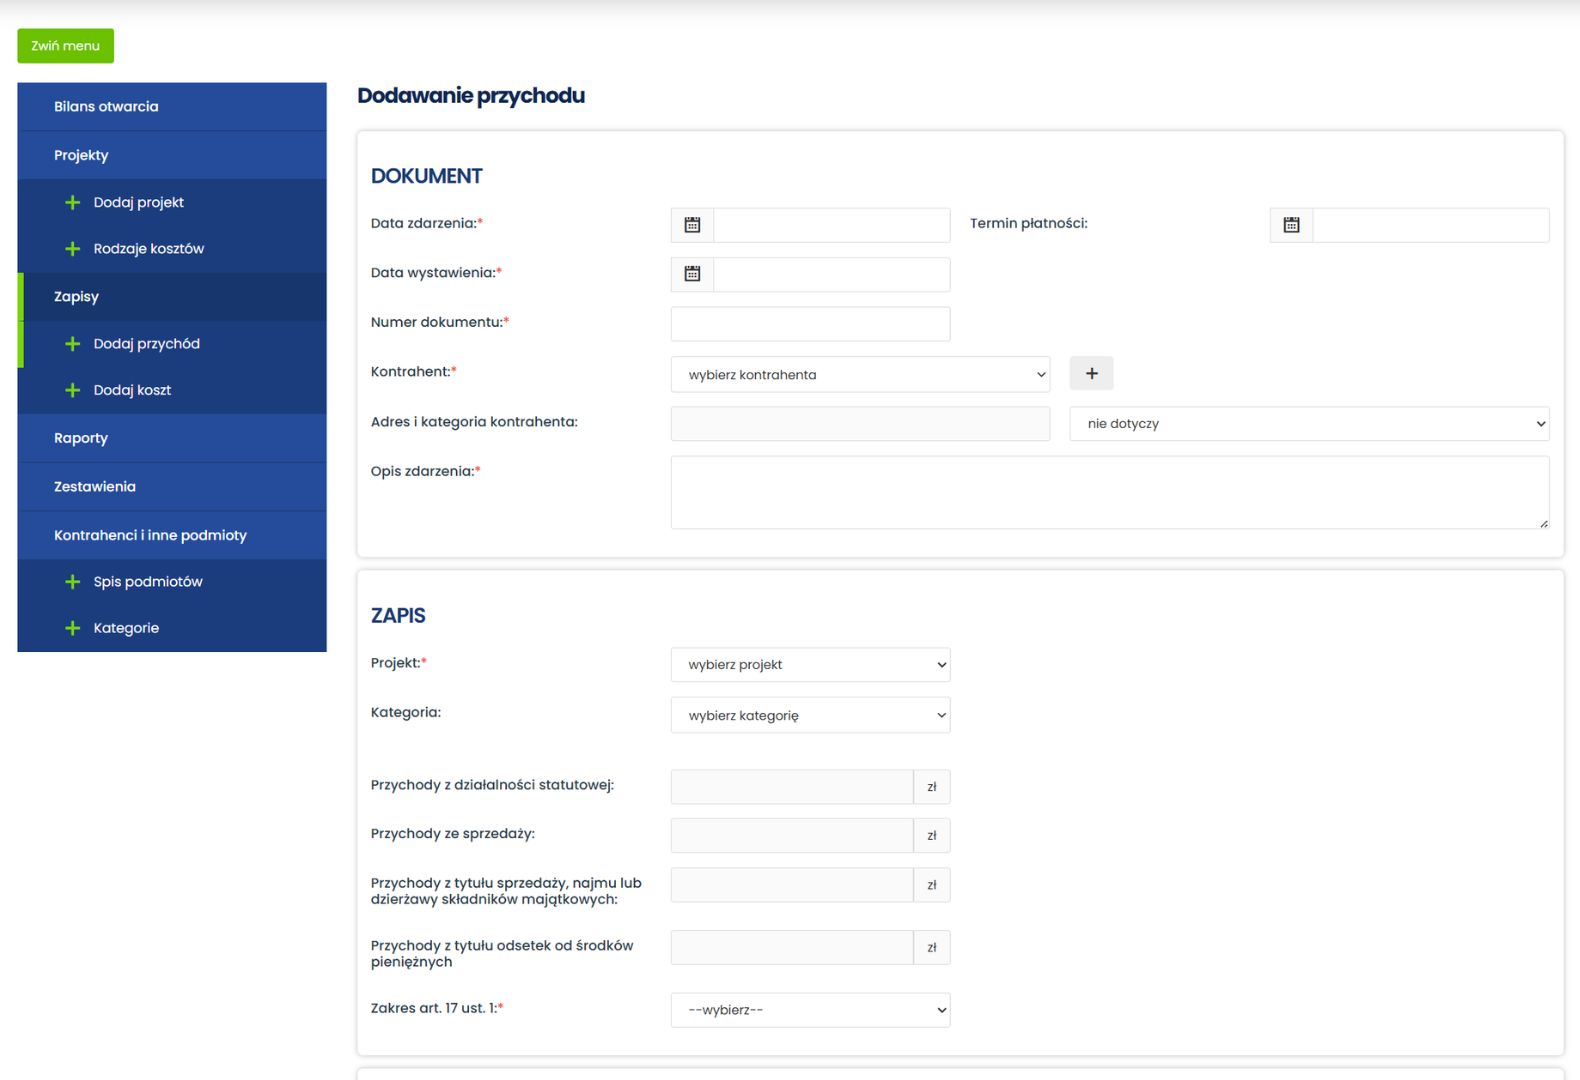Go to Kategorie link
Screen dimensions: 1580x1080
(126, 628)
